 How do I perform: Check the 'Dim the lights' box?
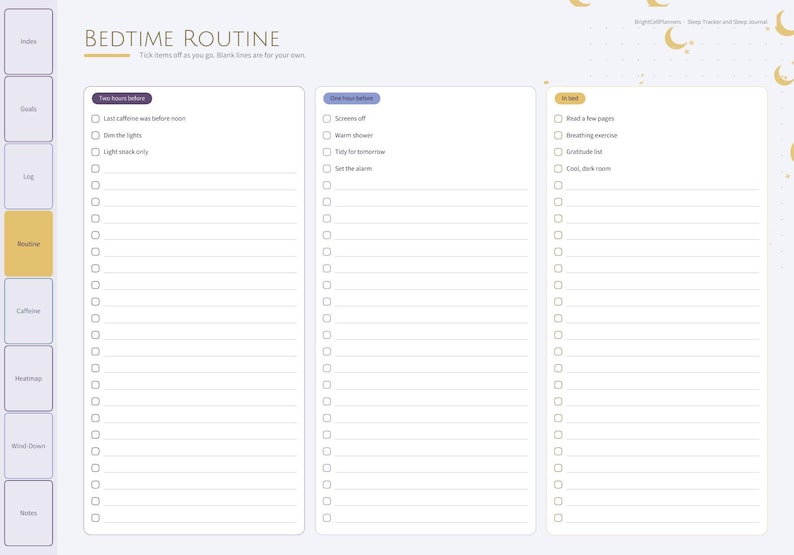point(95,135)
